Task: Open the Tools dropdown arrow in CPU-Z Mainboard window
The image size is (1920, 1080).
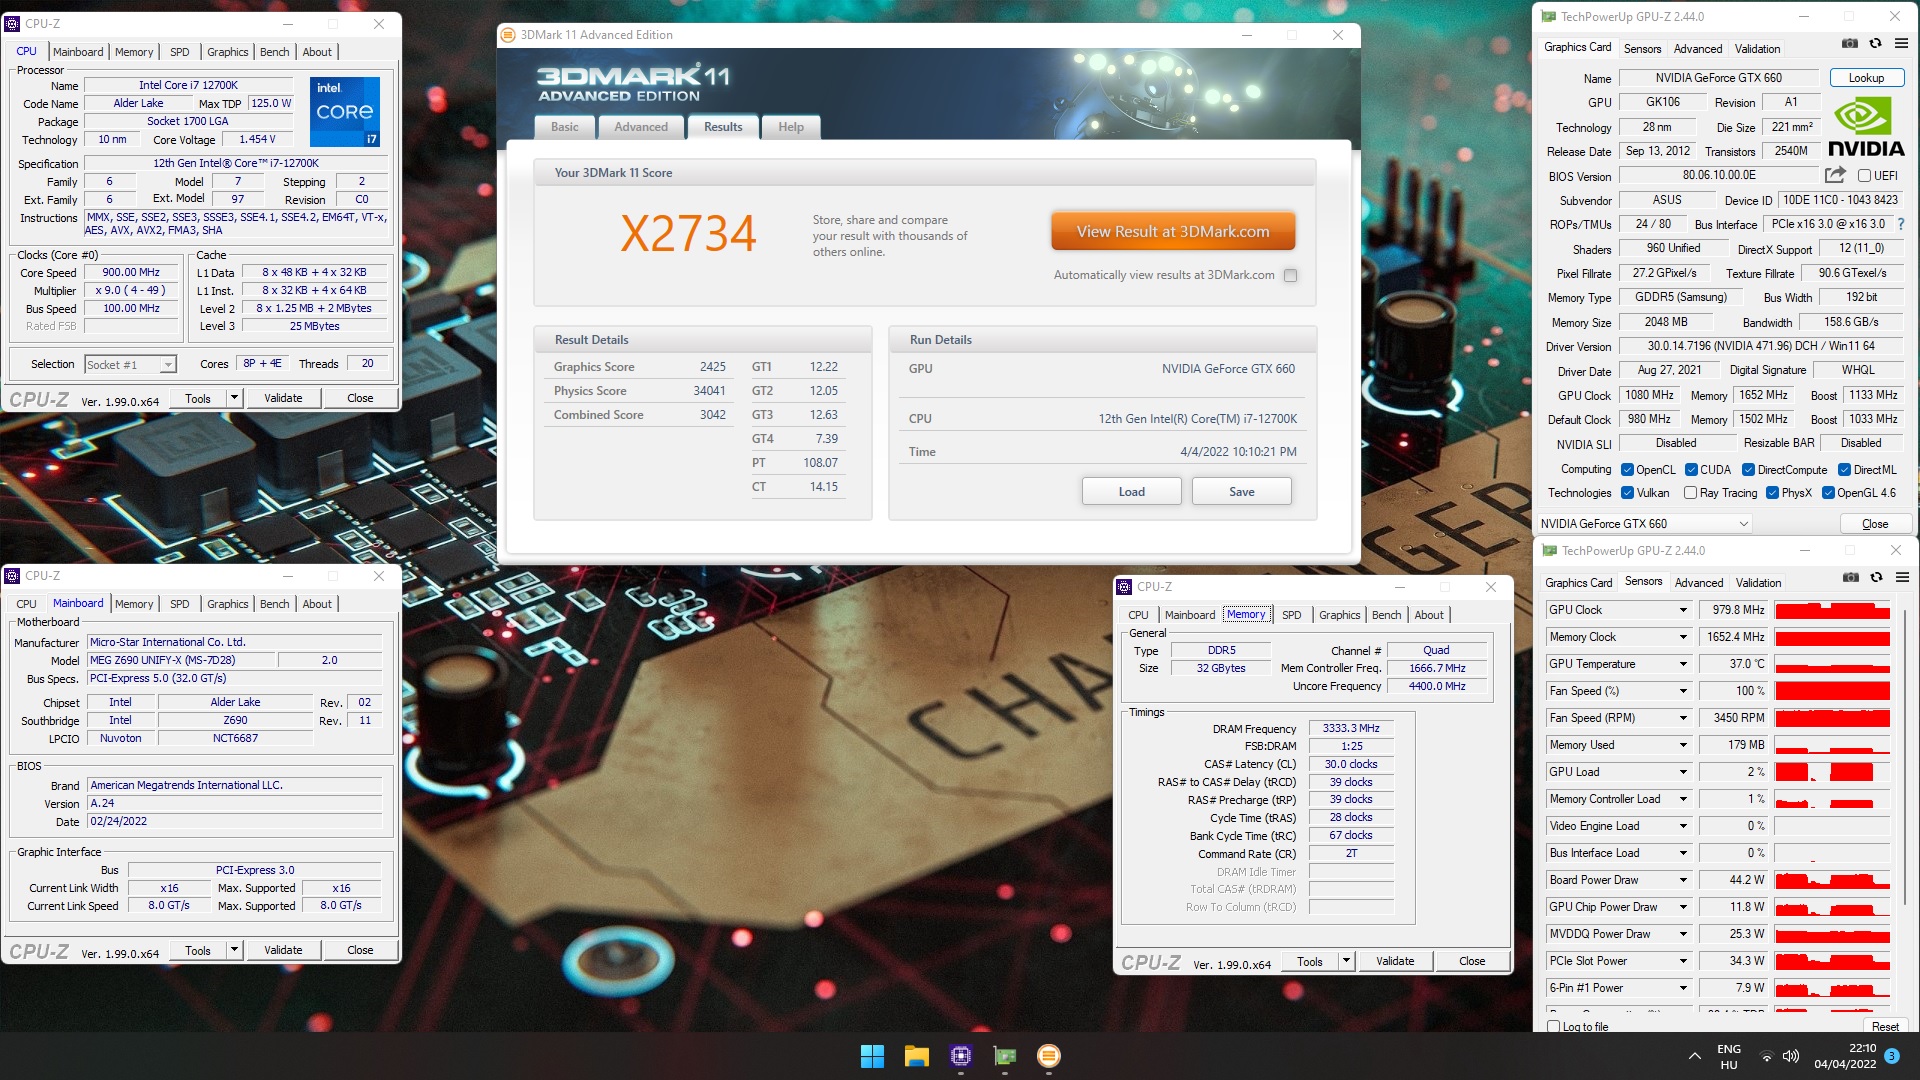Action: pyautogui.click(x=234, y=950)
